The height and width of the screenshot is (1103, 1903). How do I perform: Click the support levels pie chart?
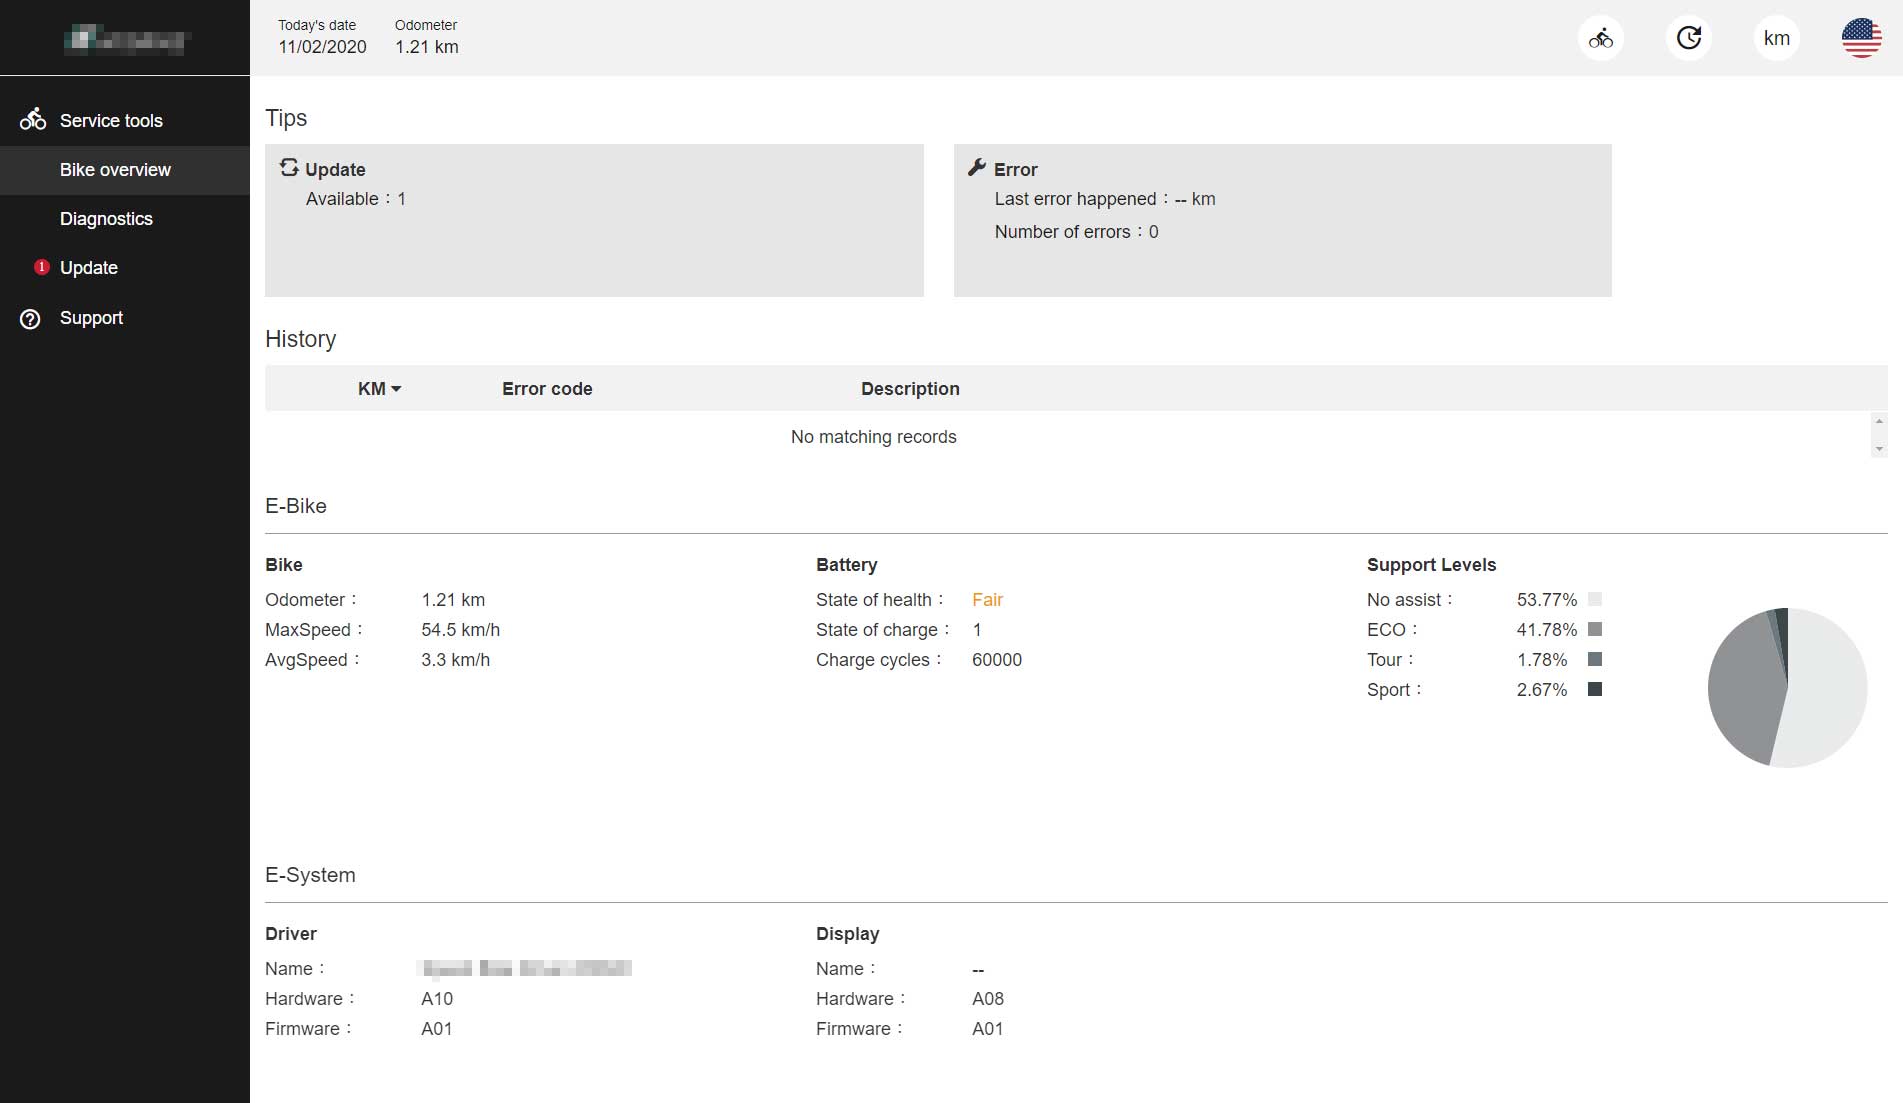[1787, 688]
